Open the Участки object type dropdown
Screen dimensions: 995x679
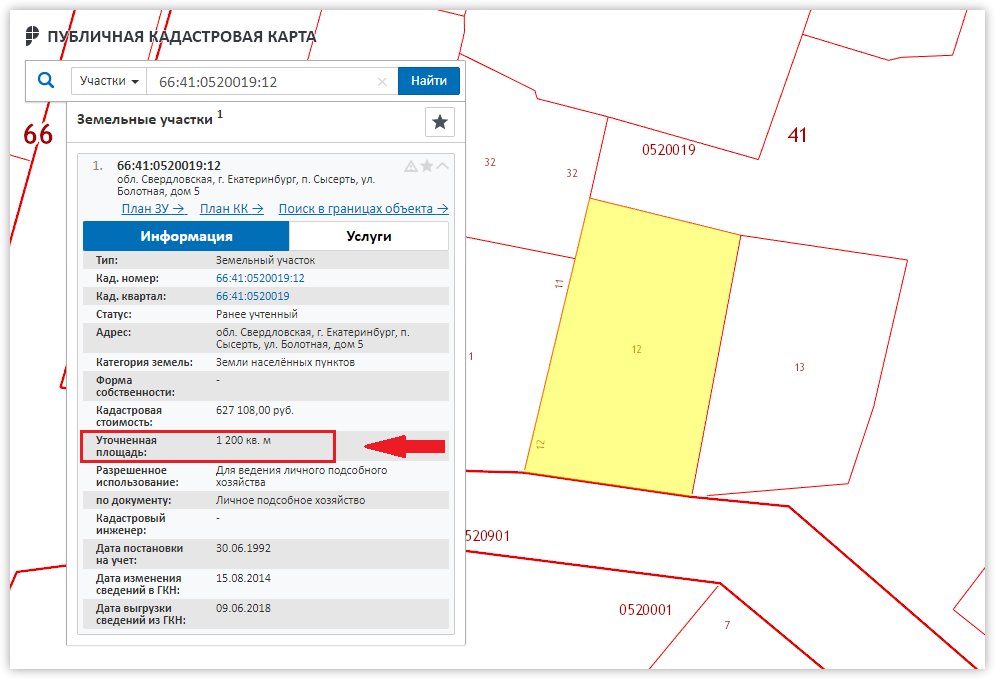(x=109, y=81)
